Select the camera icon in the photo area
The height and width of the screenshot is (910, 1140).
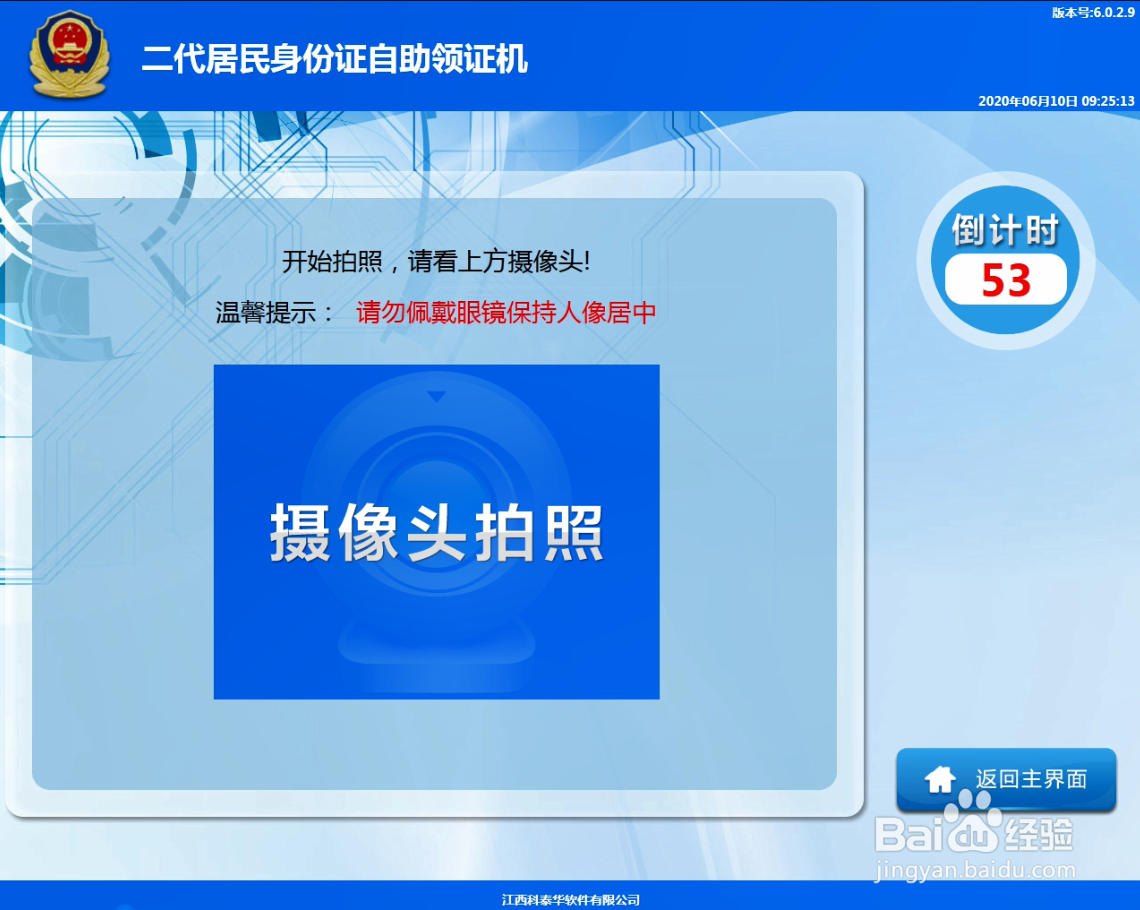436,520
